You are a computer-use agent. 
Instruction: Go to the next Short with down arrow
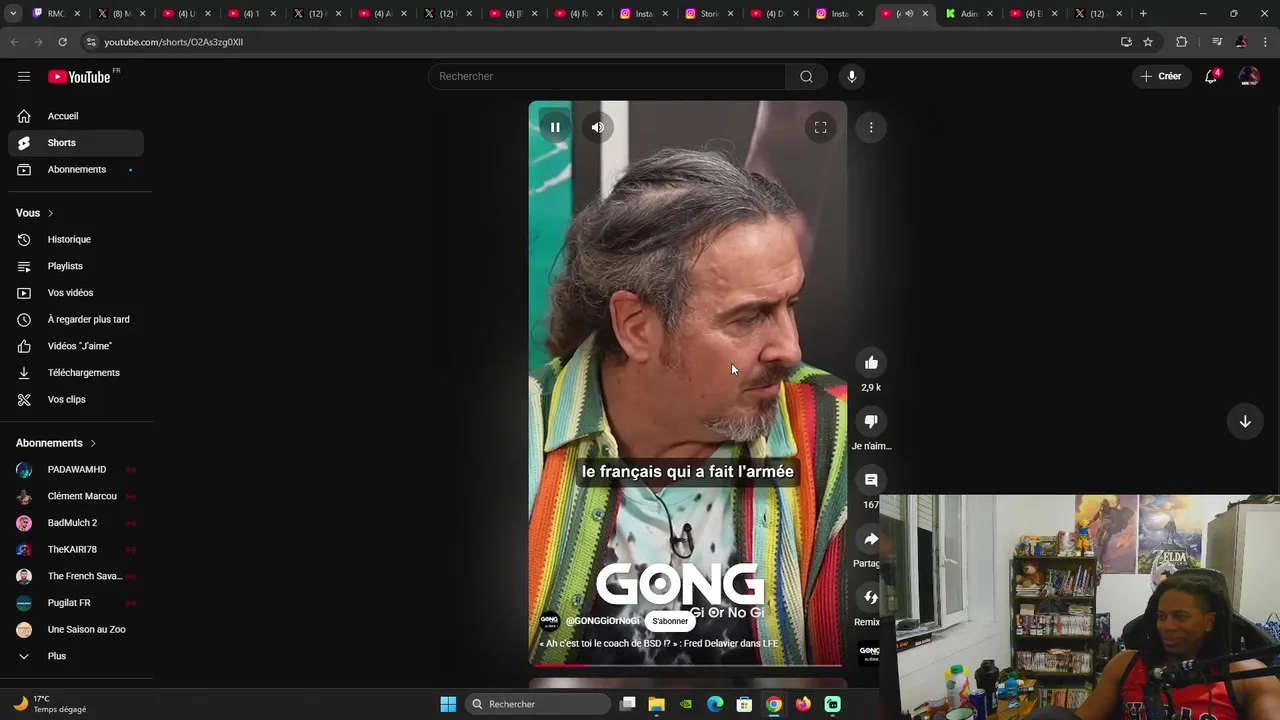point(1245,422)
